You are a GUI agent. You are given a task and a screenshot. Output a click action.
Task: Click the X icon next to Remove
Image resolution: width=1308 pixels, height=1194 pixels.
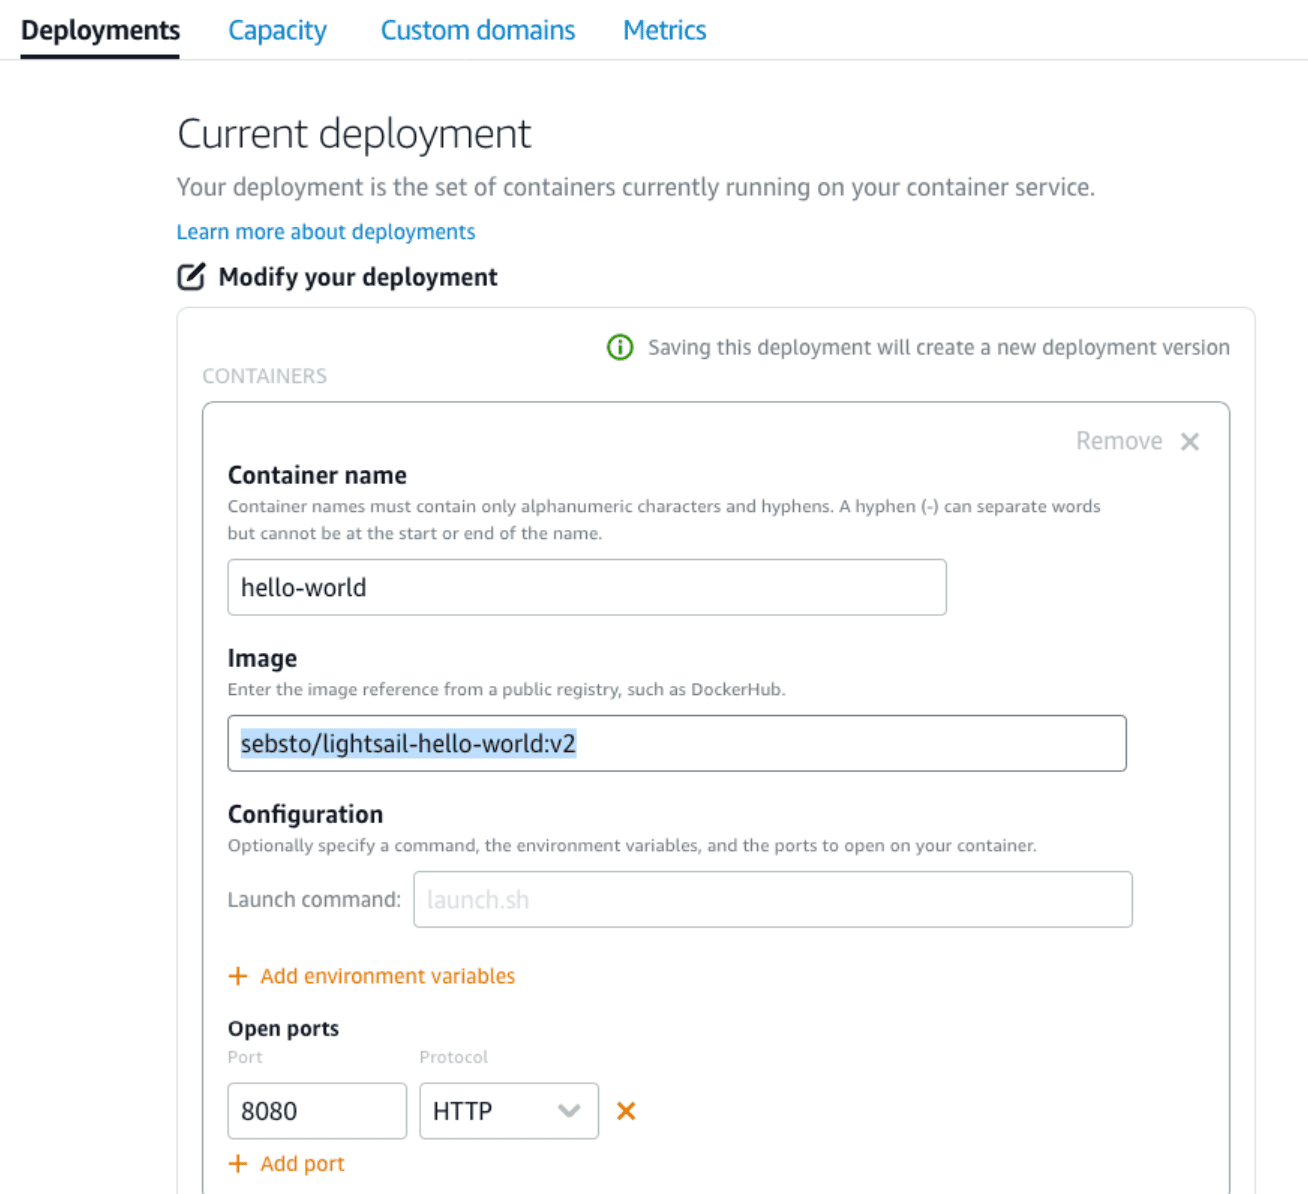(x=1189, y=442)
